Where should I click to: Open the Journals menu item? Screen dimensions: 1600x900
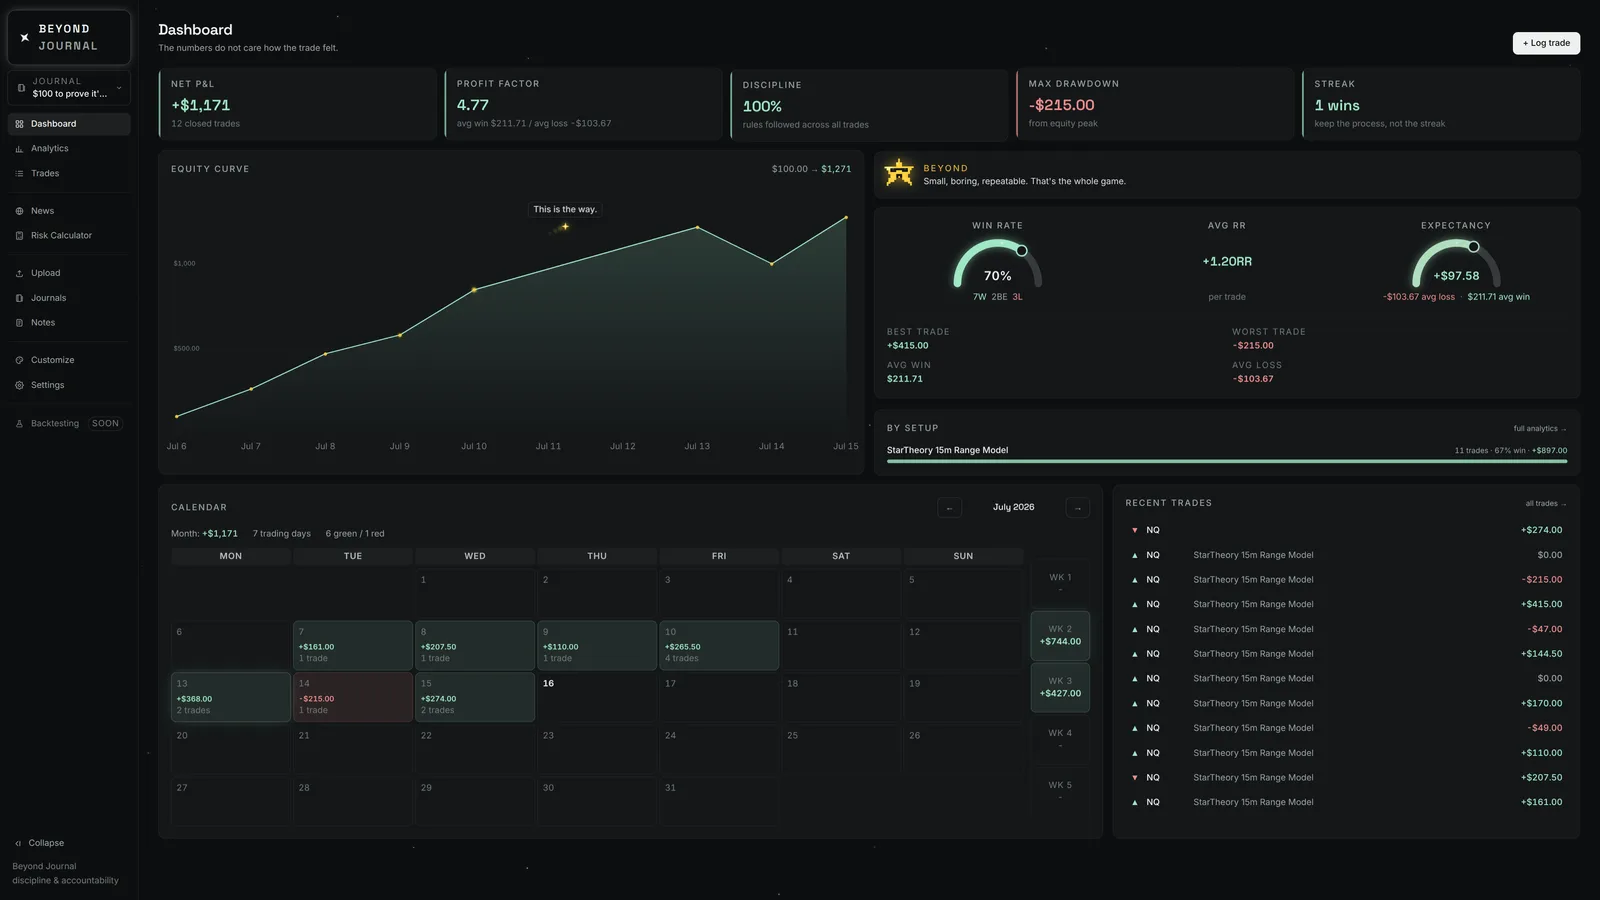tap(69, 298)
